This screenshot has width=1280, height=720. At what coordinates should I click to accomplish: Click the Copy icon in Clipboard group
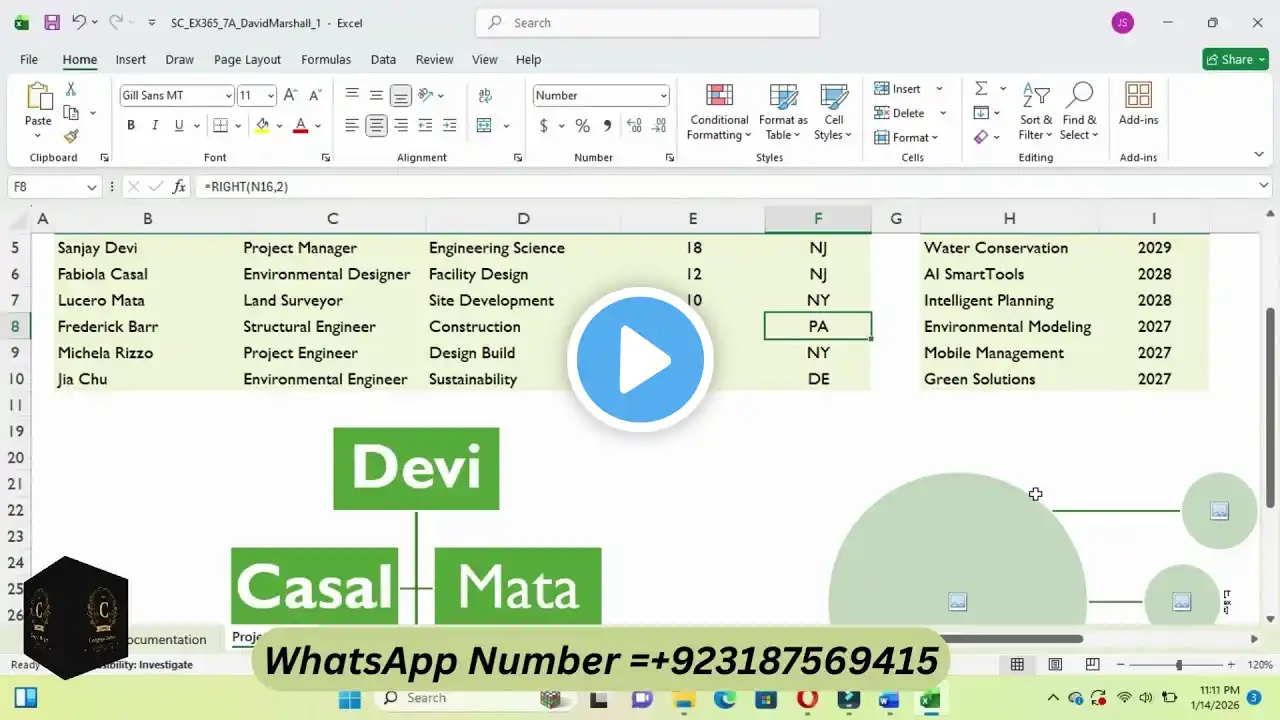point(71,113)
